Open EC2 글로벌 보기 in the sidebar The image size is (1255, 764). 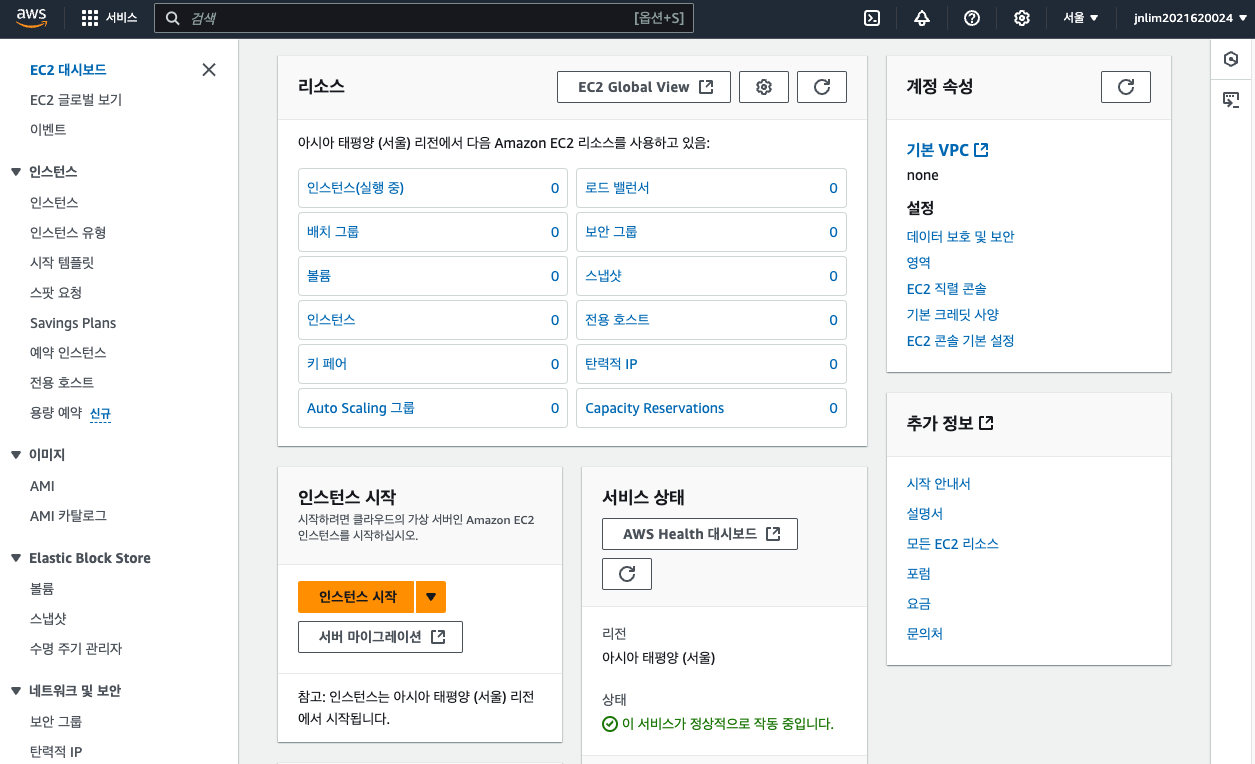[x=76, y=100]
